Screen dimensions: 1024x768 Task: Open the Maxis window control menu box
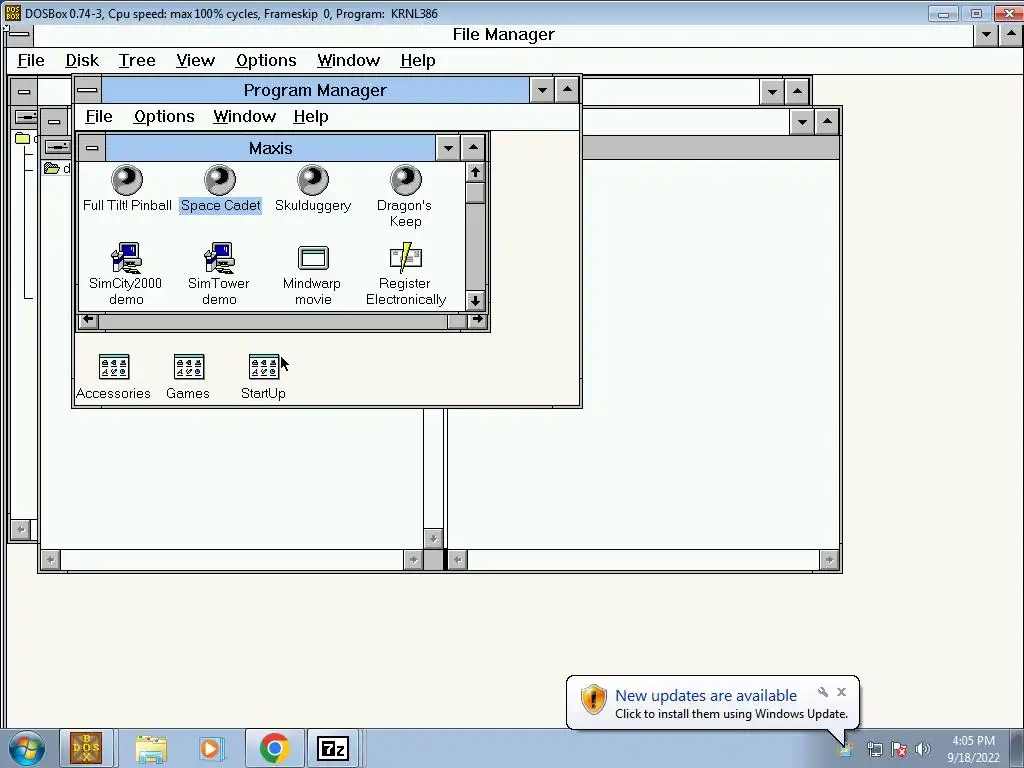click(x=92, y=148)
